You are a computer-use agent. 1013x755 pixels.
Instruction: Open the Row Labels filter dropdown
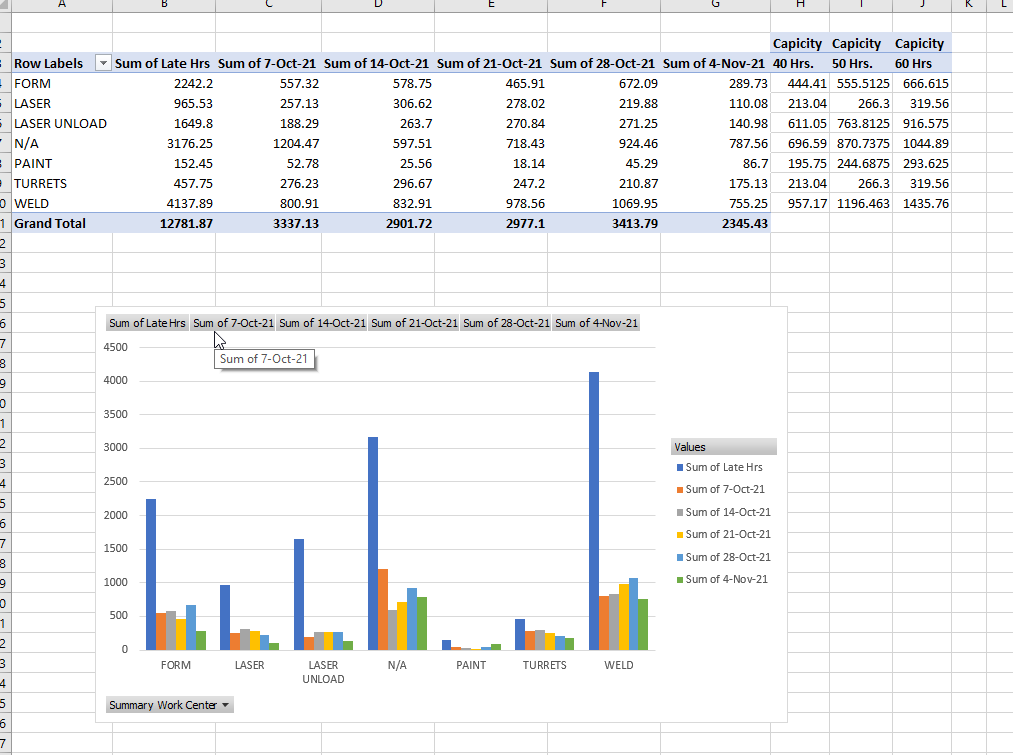pos(102,63)
